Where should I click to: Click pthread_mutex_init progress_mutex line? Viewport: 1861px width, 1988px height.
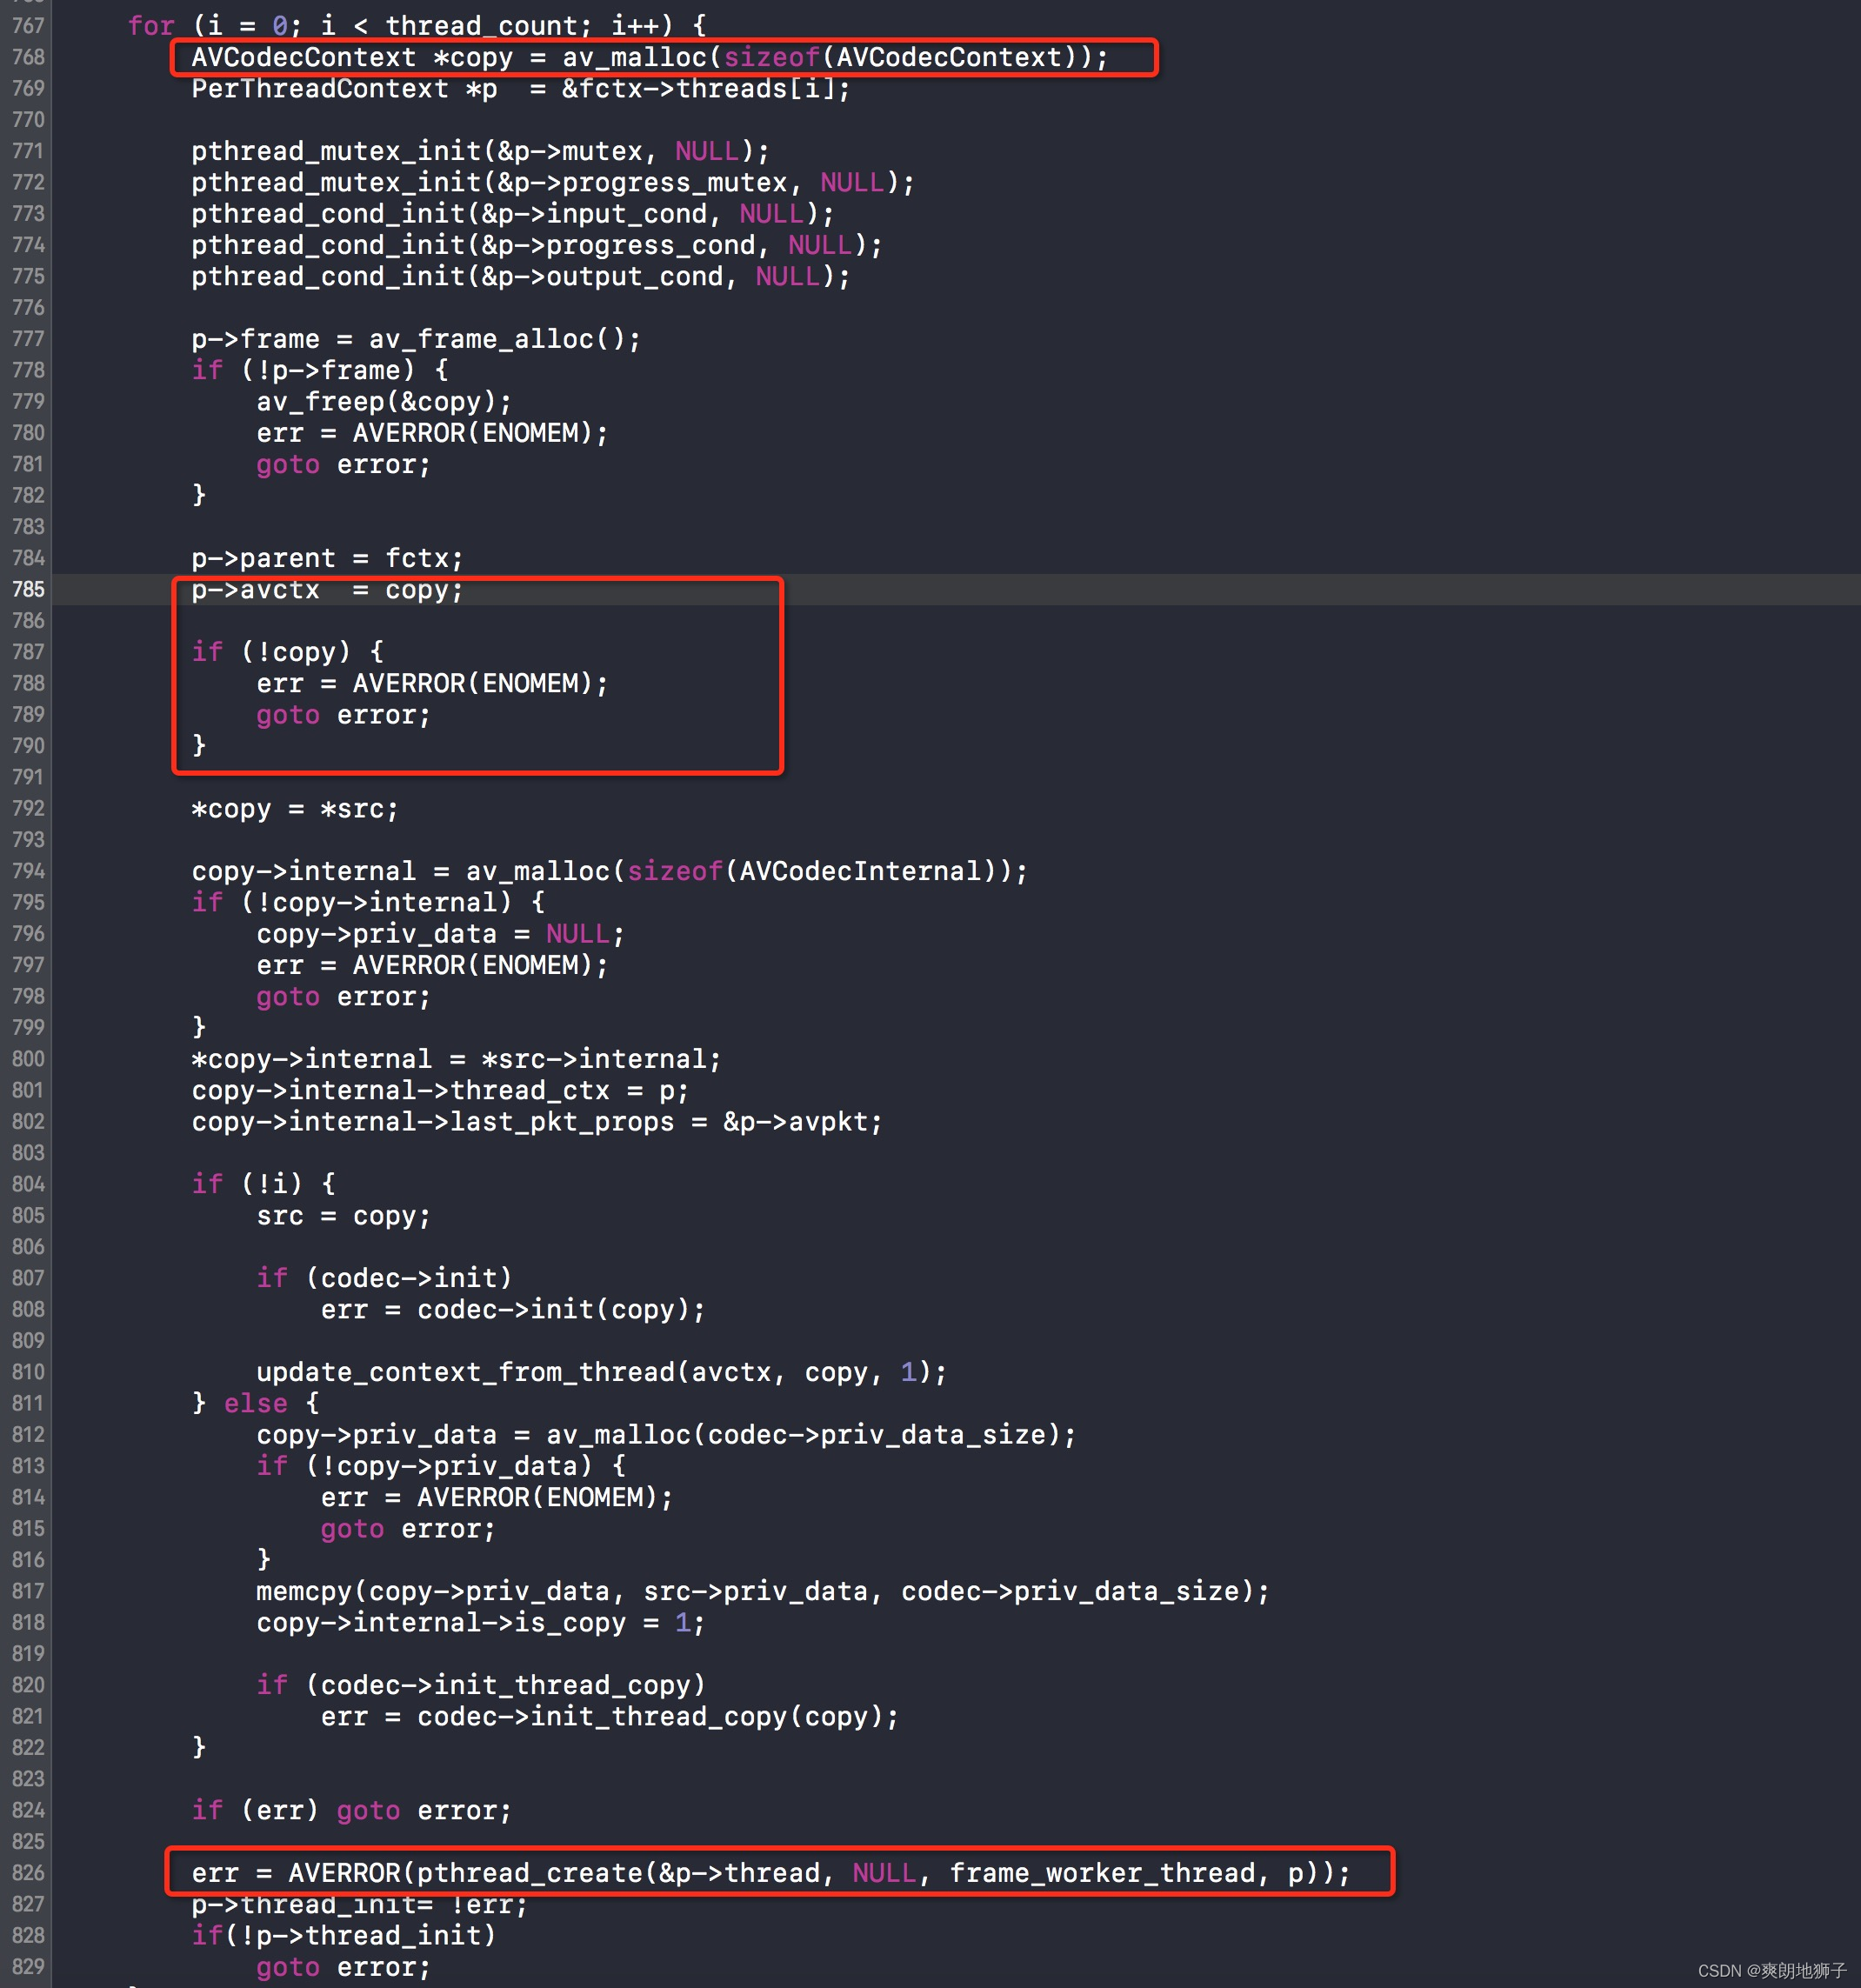click(x=553, y=182)
